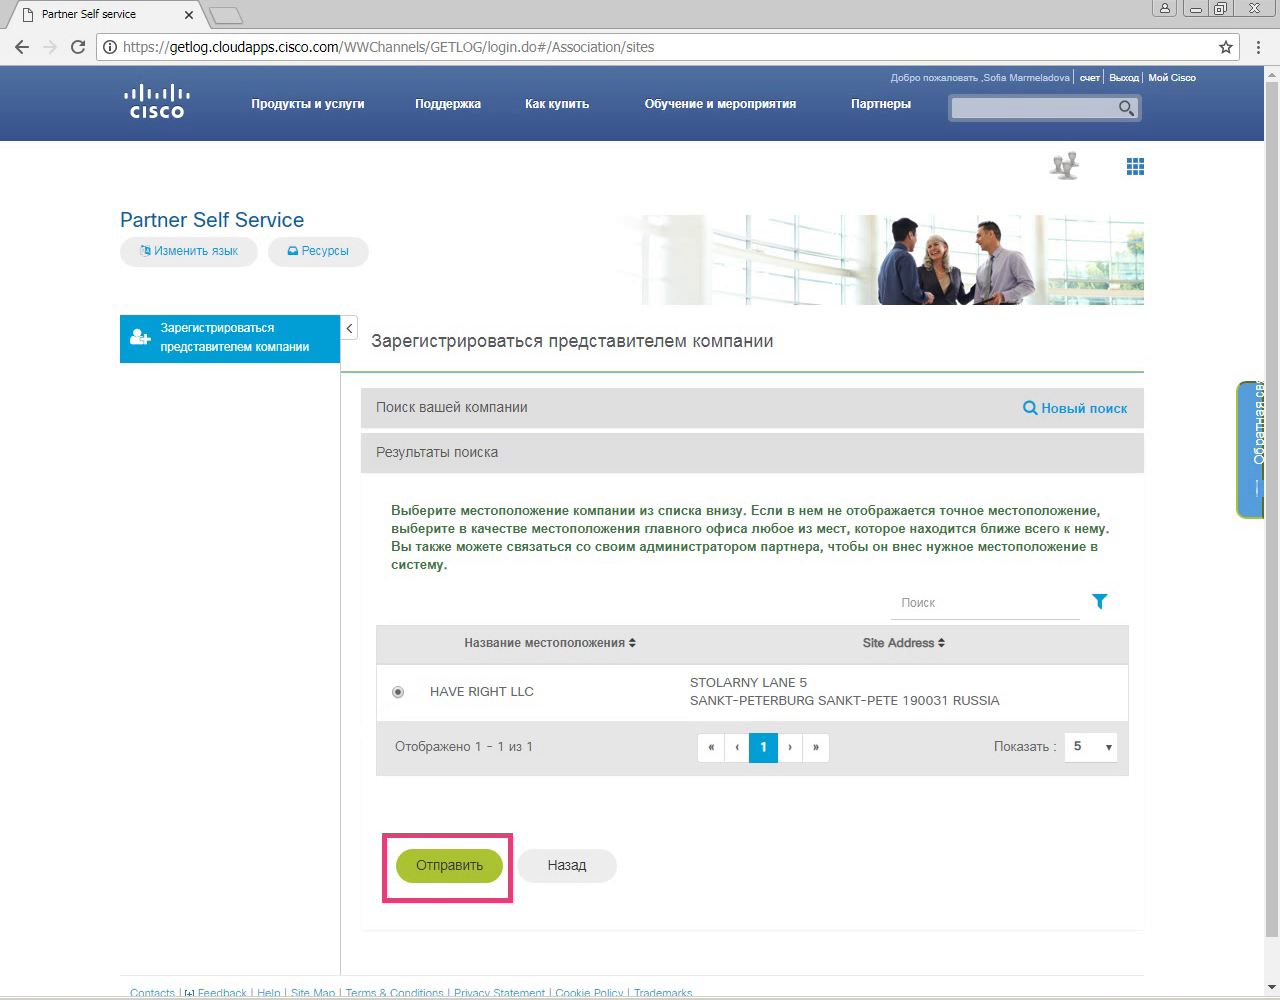
Task: Go to last page of results
Action: click(816, 747)
